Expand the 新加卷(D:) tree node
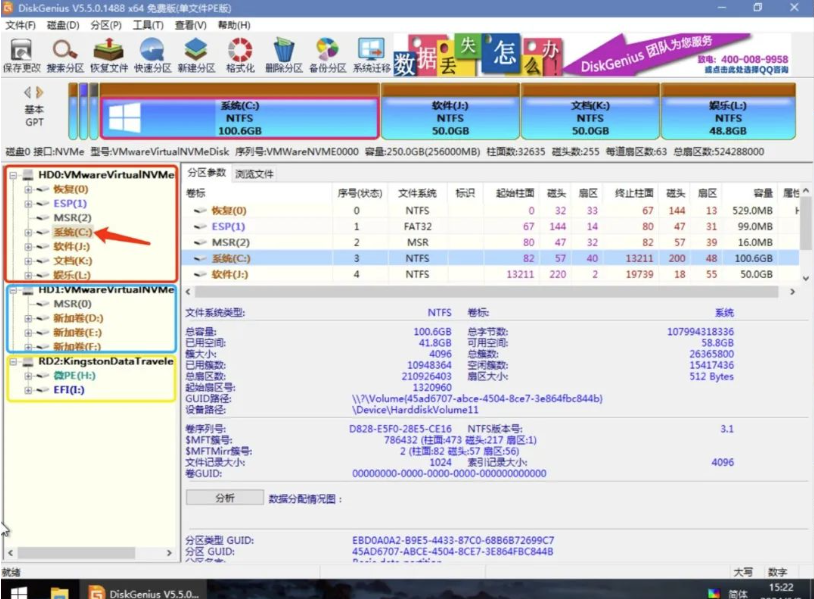 [28, 318]
